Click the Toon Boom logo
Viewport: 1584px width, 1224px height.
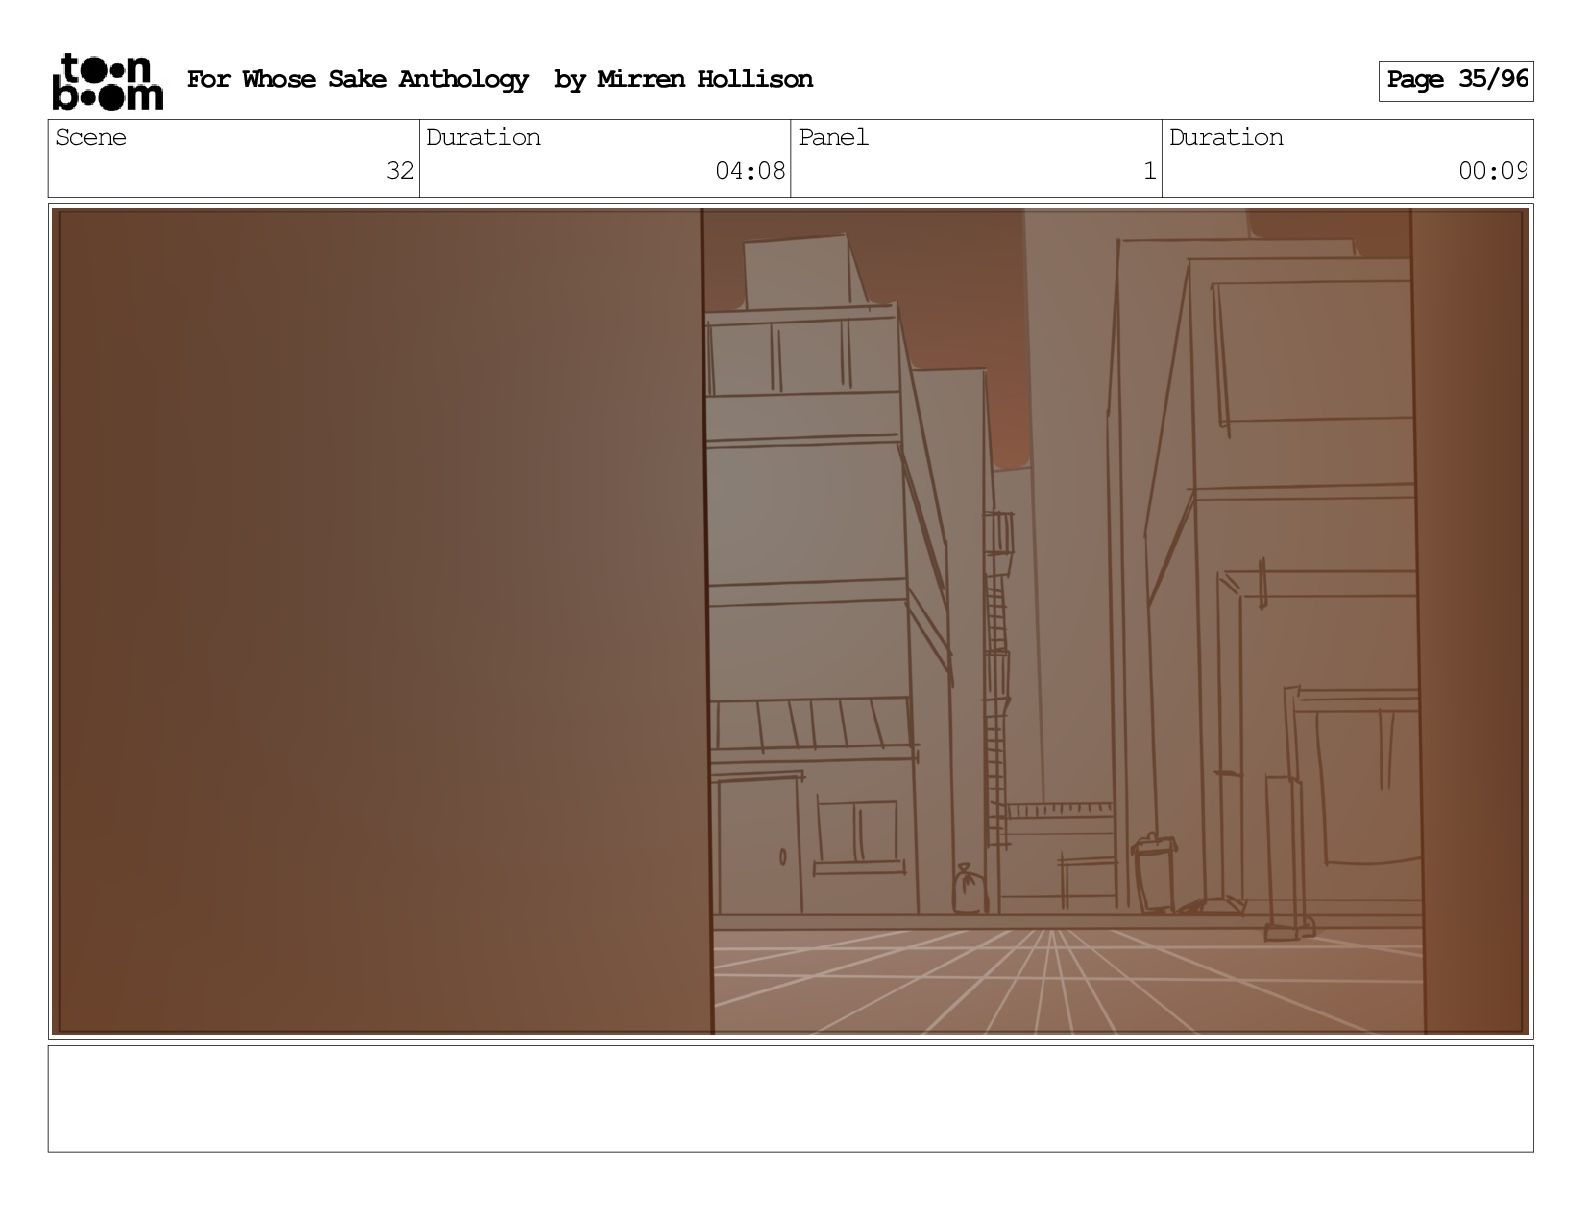point(107,81)
